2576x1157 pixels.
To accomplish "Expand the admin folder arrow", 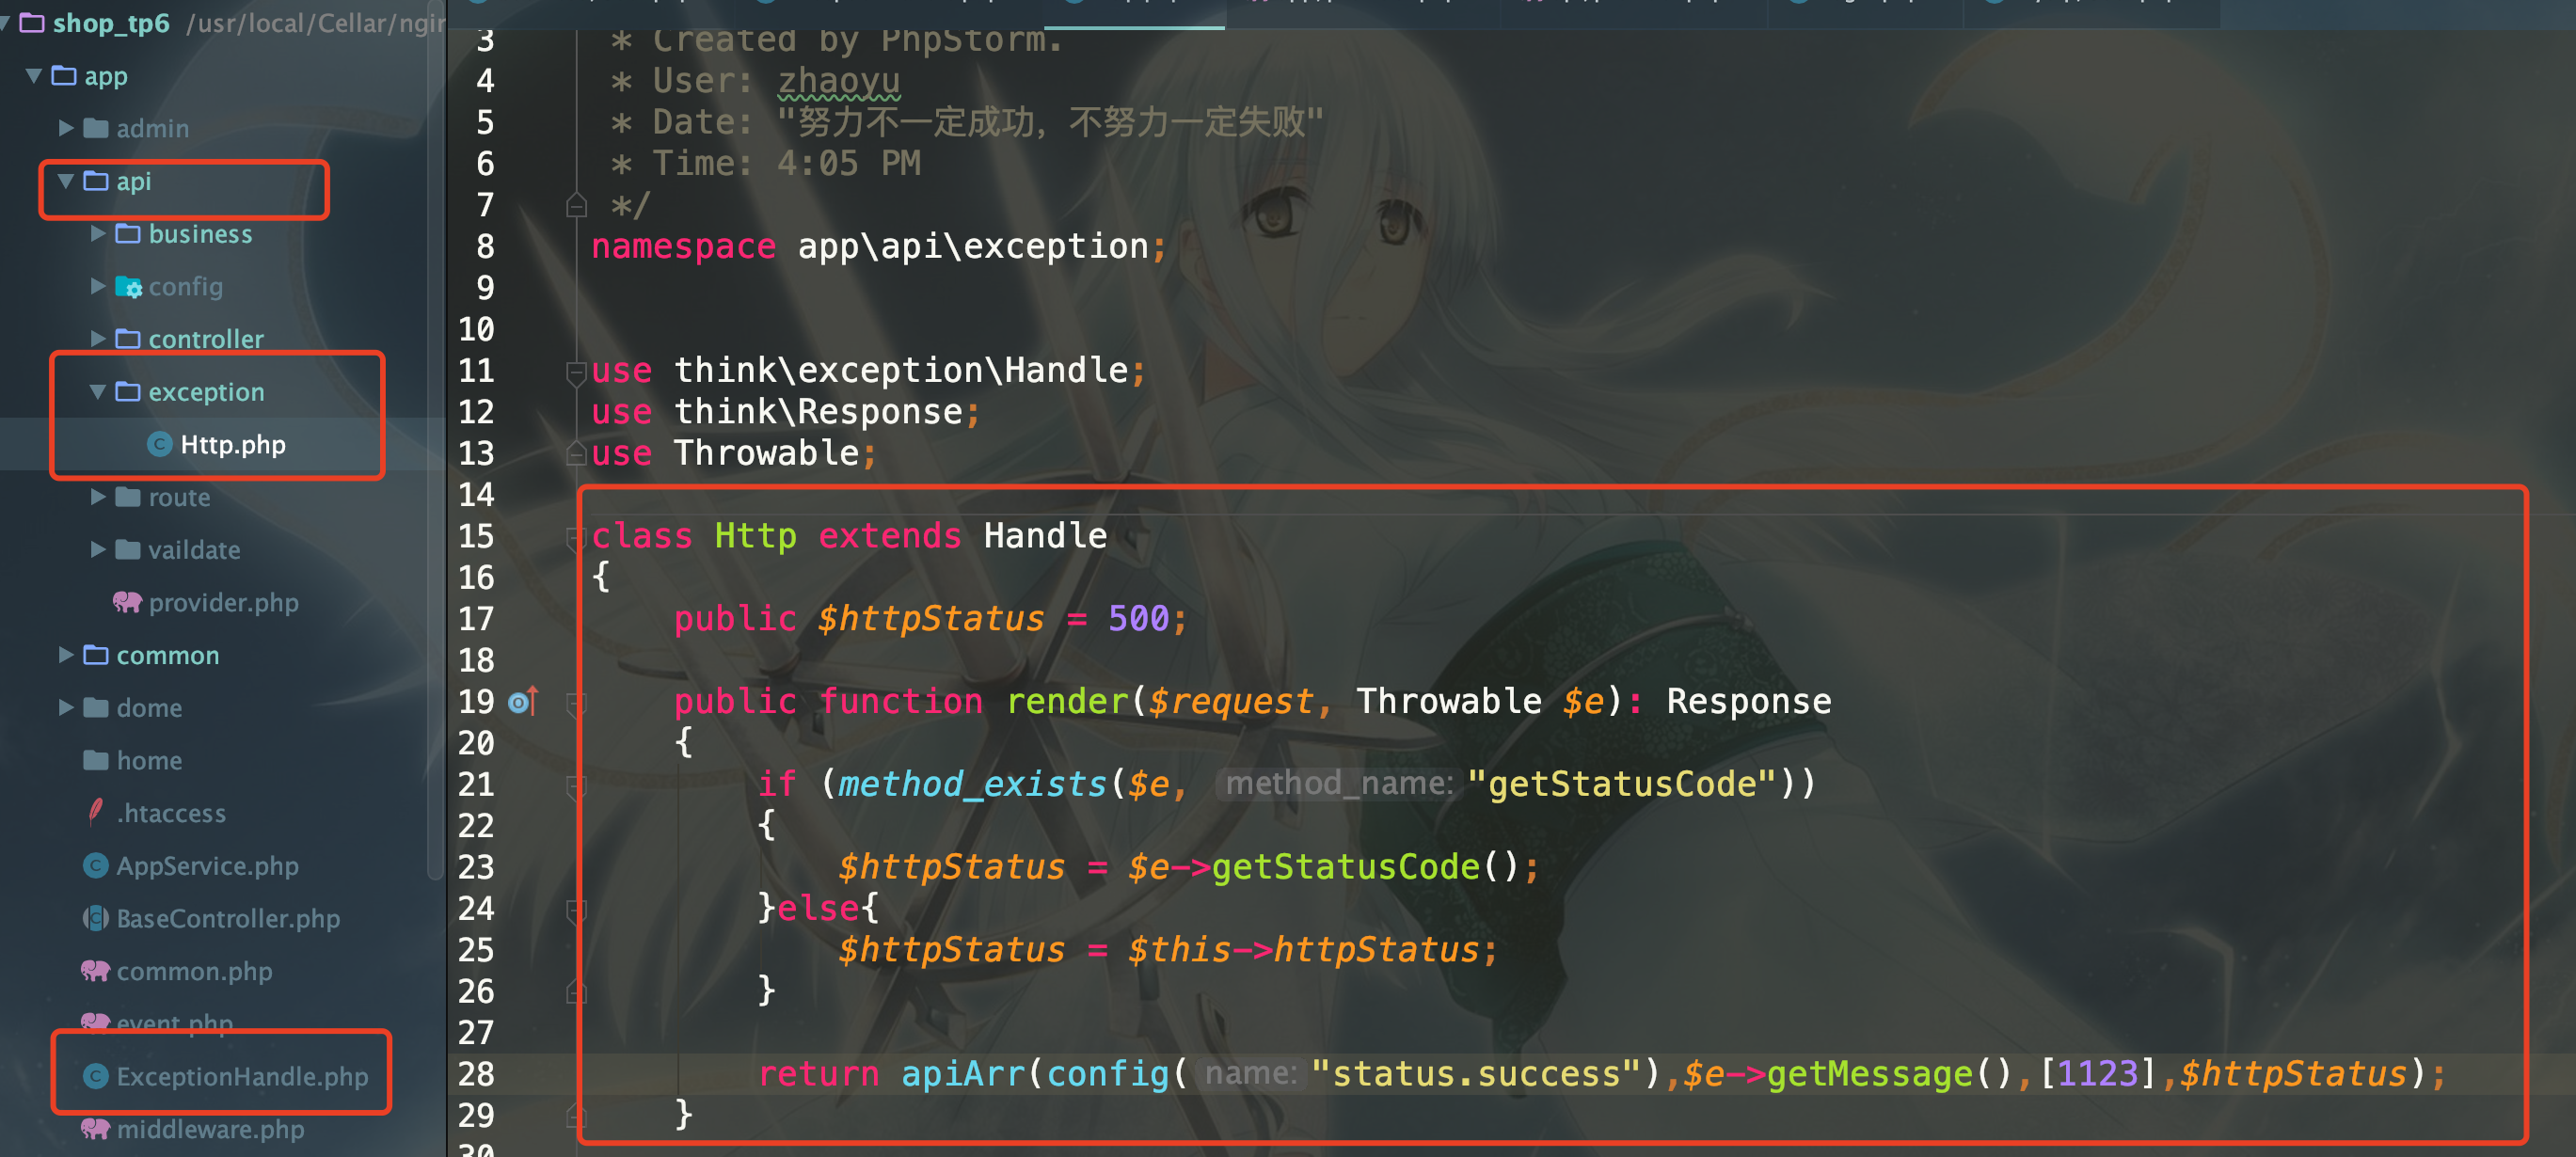I will pyautogui.click(x=66, y=128).
